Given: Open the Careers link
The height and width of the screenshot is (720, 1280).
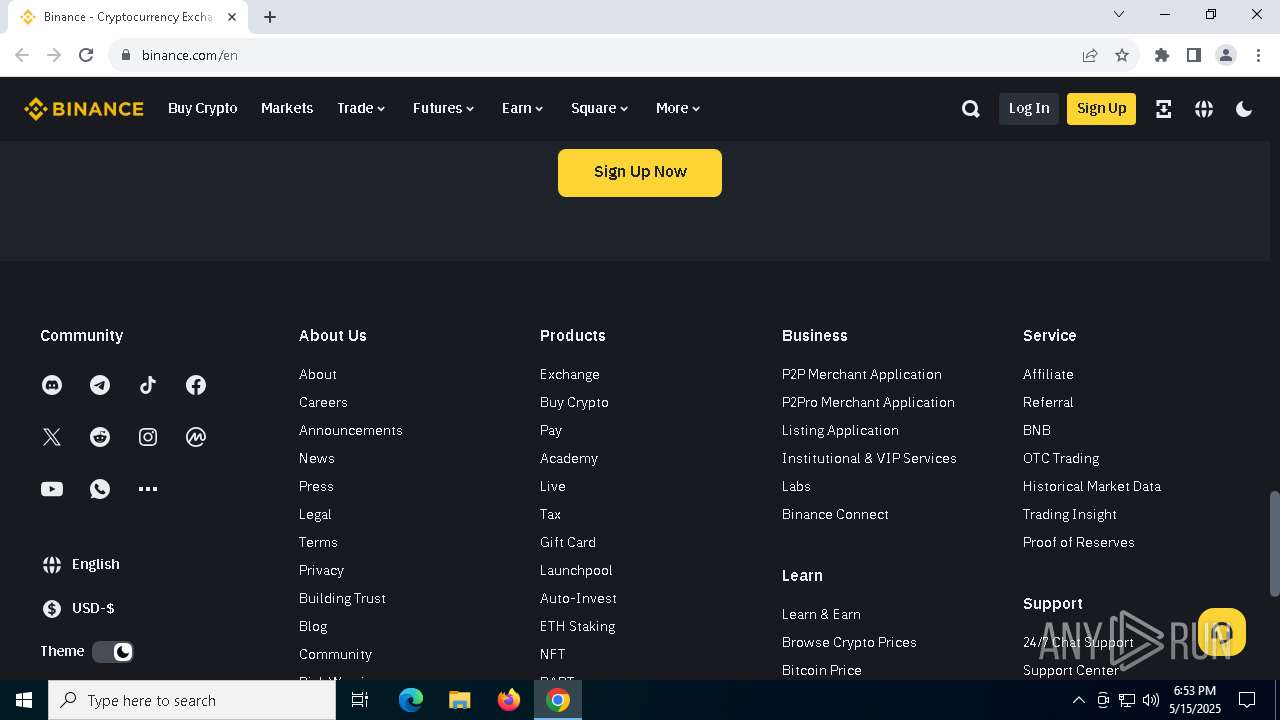Looking at the screenshot, I should pos(323,402).
